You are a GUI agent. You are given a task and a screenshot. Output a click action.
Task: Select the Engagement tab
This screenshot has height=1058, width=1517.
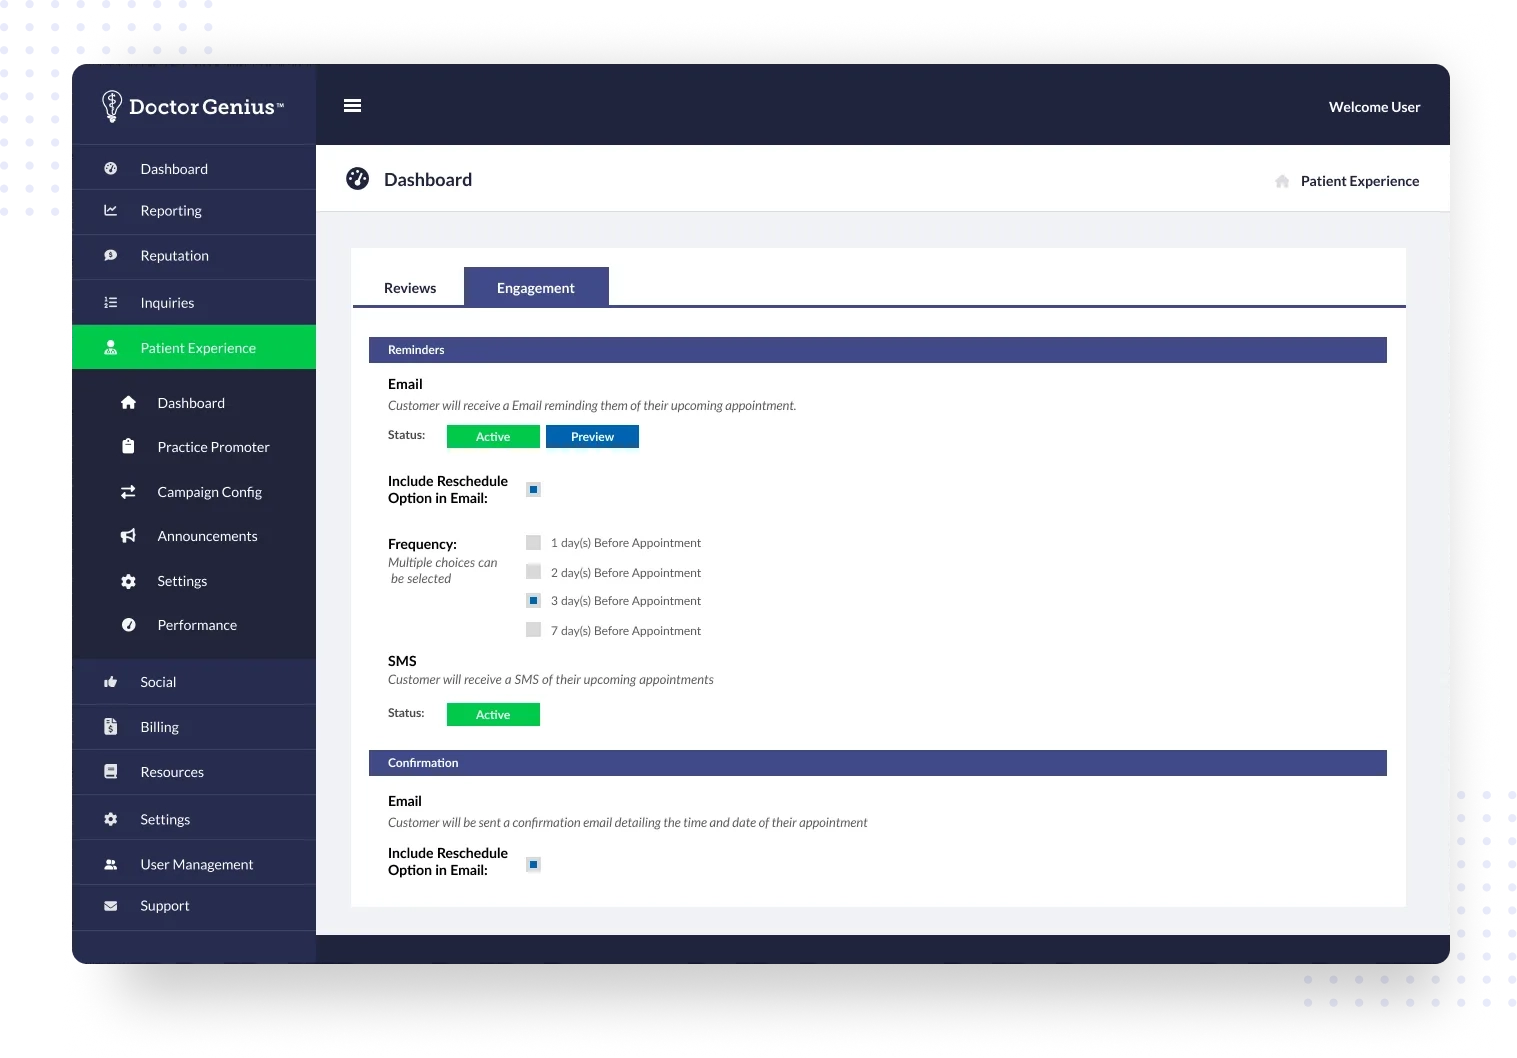pos(536,287)
